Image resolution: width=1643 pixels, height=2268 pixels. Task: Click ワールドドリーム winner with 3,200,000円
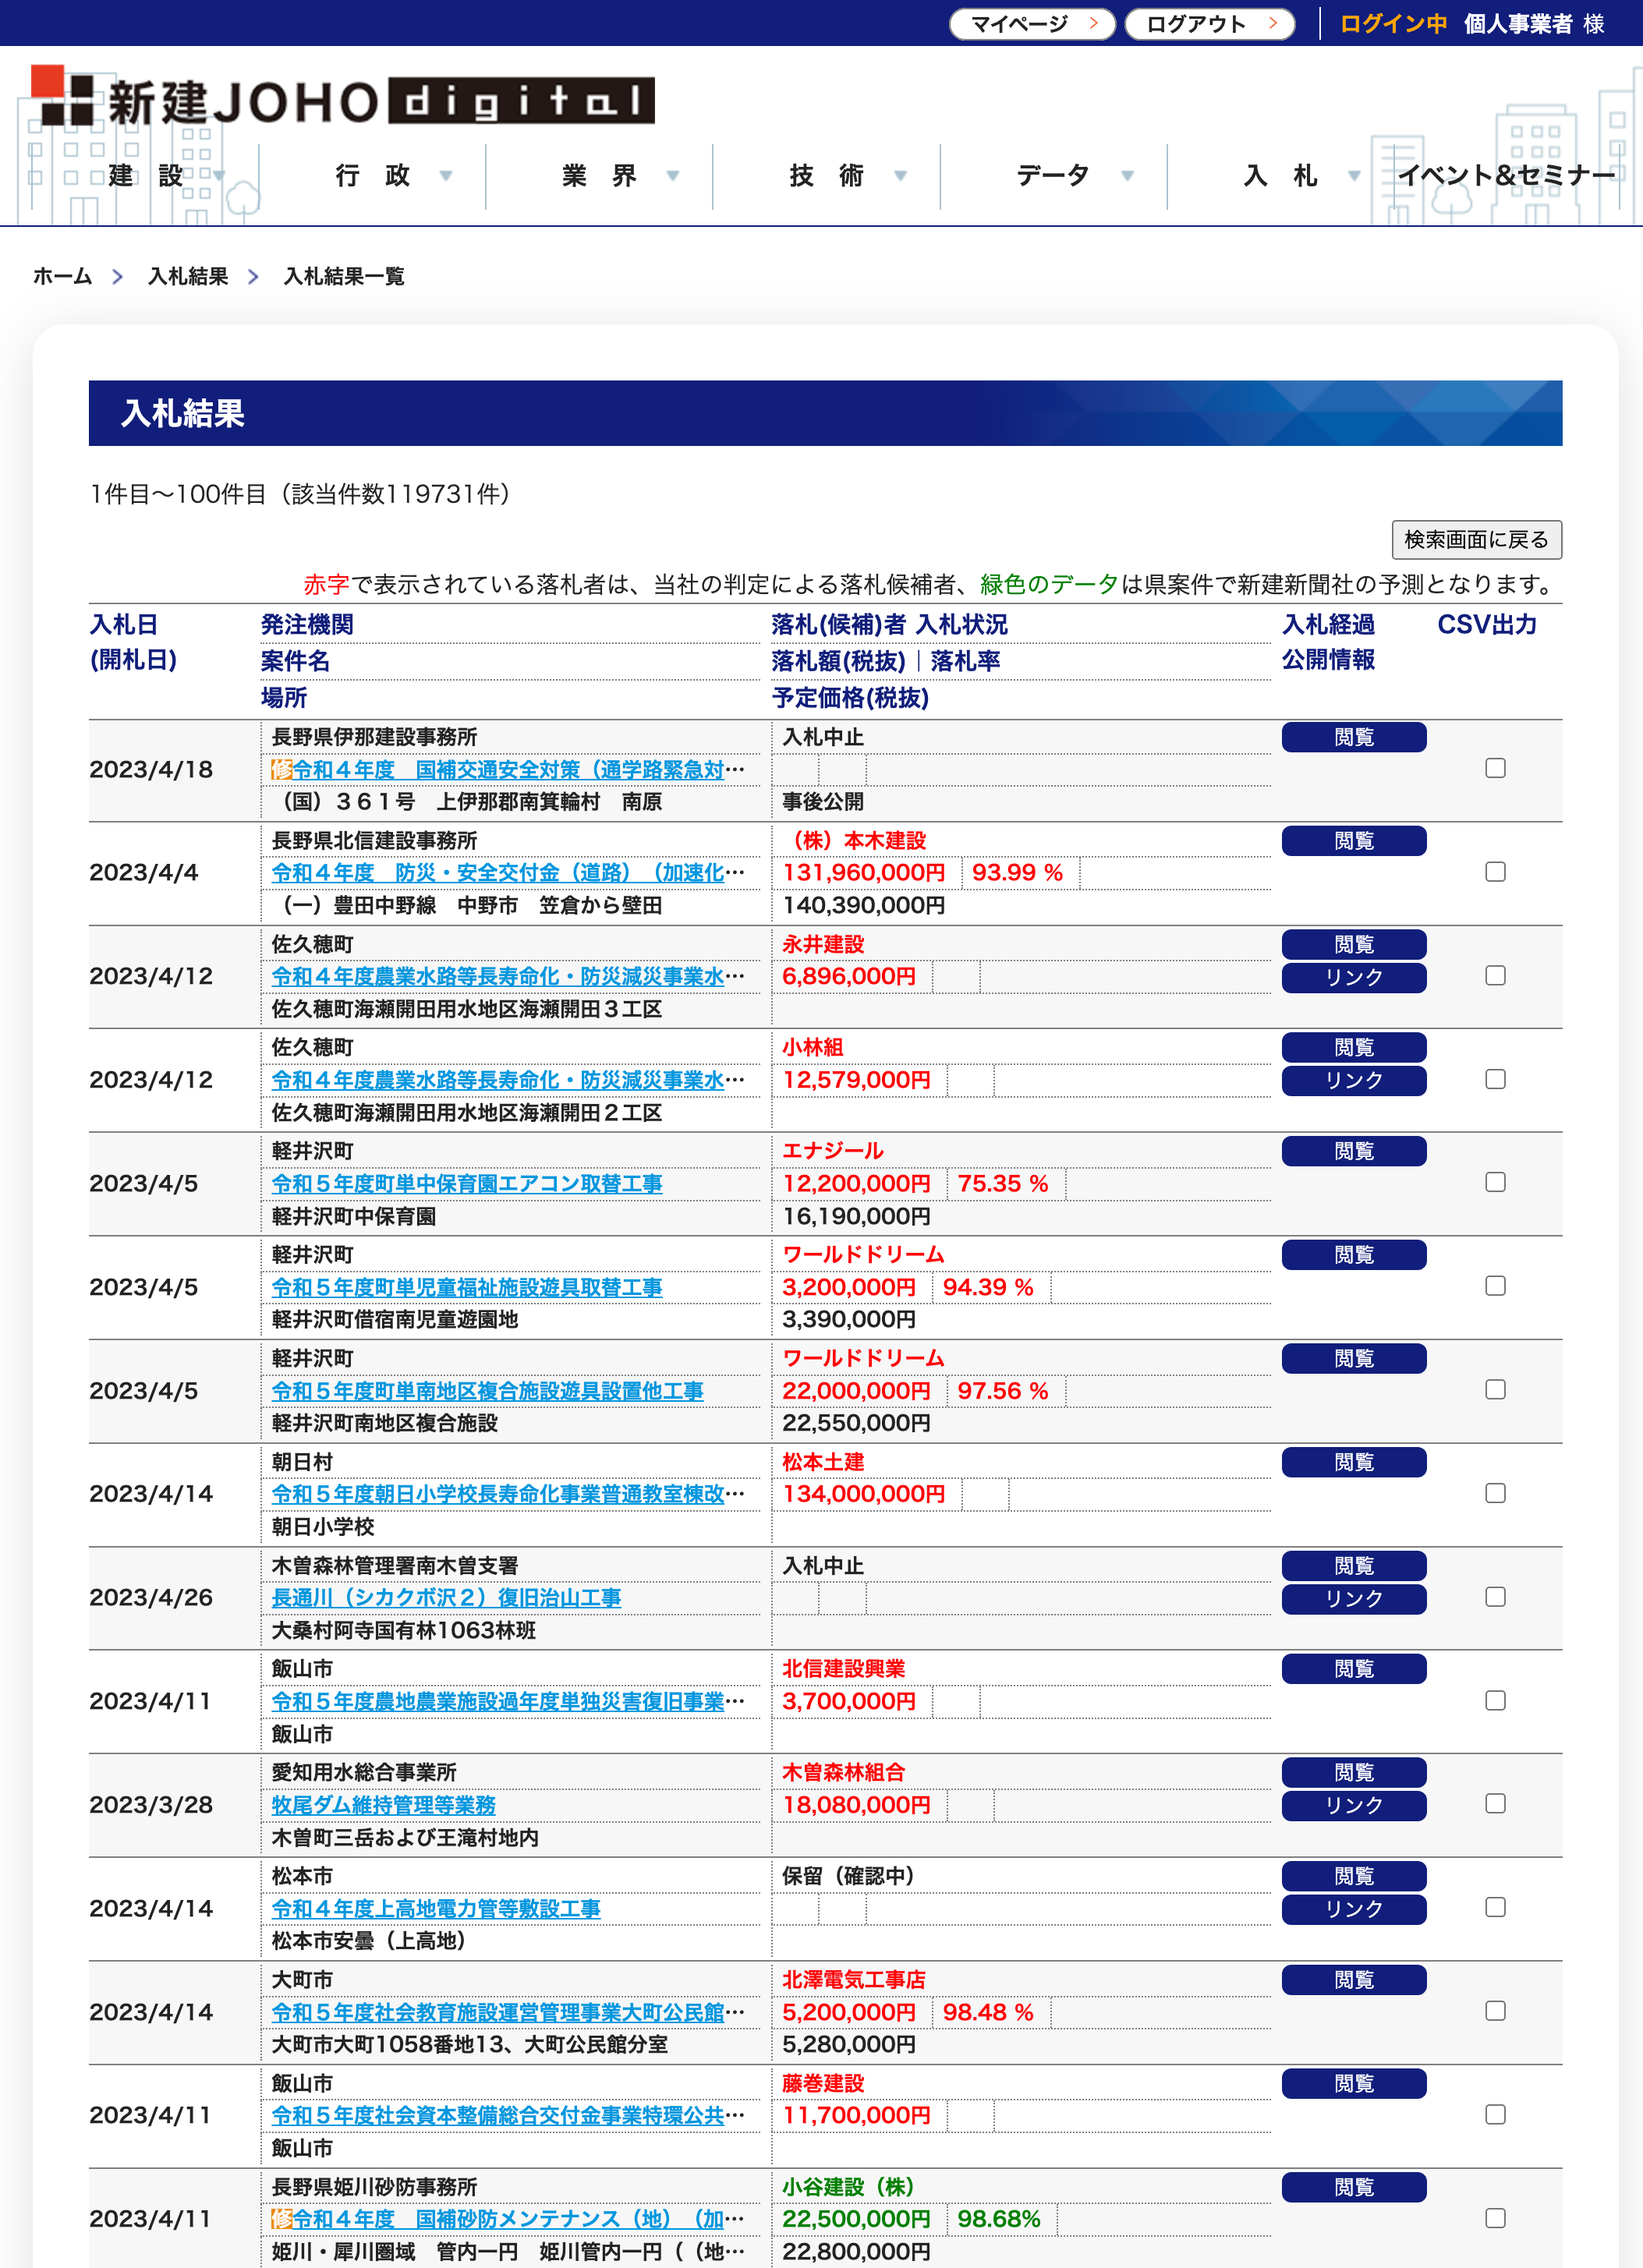pyautogui.click(x=863, y=1255)
